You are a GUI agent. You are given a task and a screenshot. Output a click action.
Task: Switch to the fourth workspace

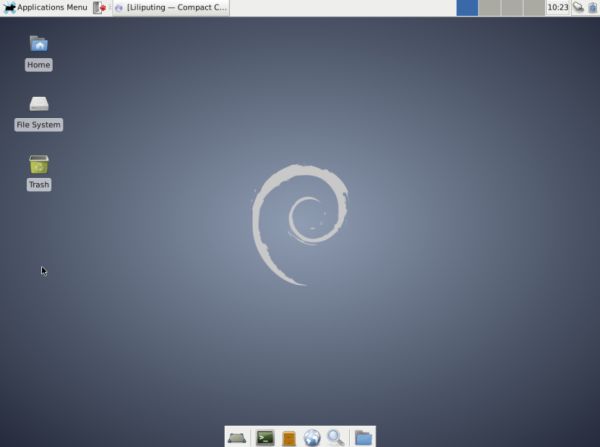pos(533,7)
